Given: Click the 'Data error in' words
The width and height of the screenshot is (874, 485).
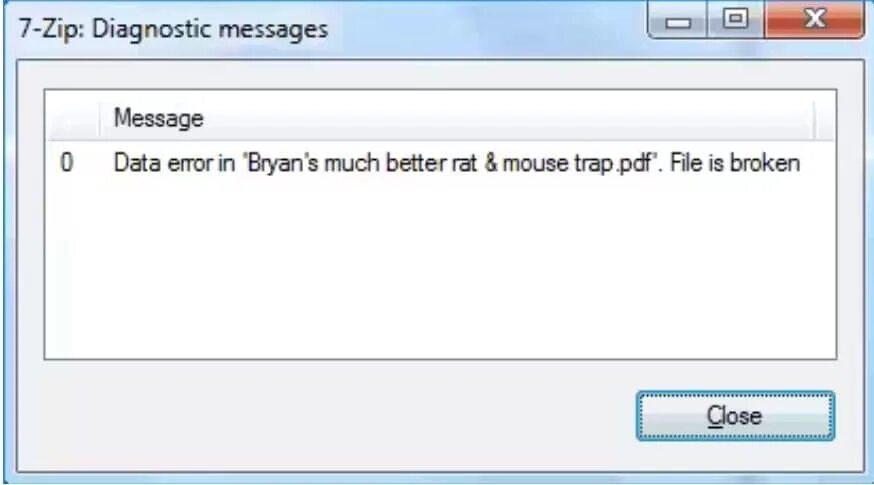Looking at the screenshot, I should 174,163.
